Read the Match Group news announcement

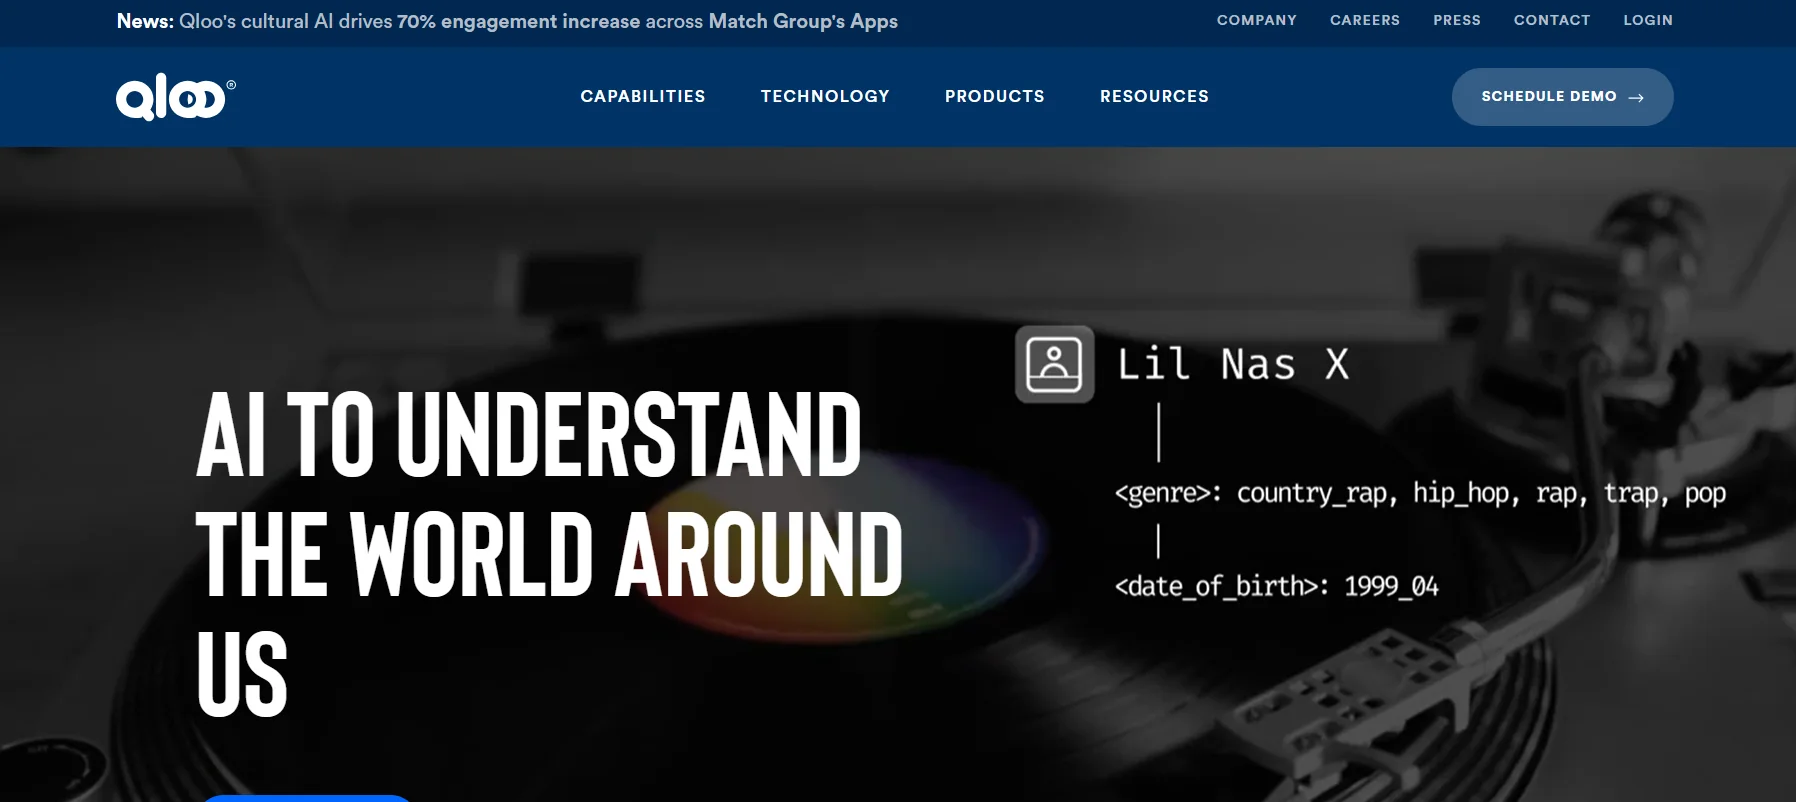coord(507,21)
